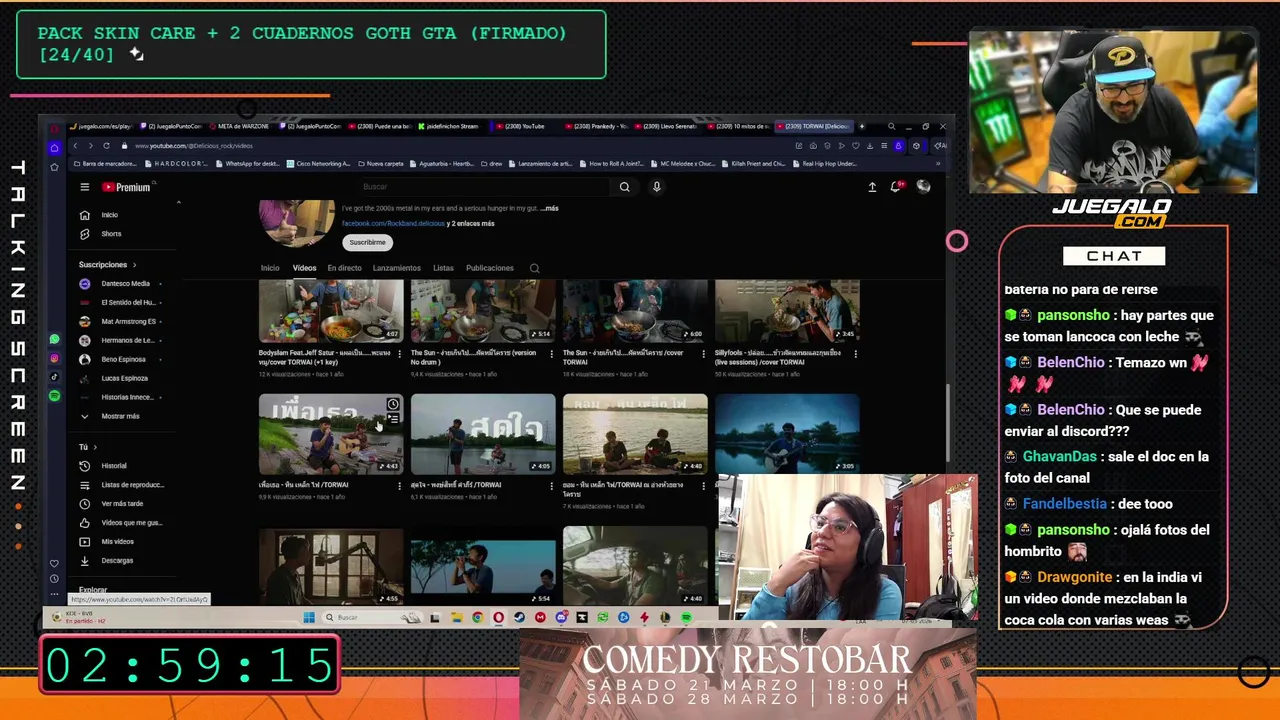Open the HARDCOLOR bookmark in bookmarks bar
Image resolution: width=1280 pixels, height=720 pixels.
coord(176,163)
